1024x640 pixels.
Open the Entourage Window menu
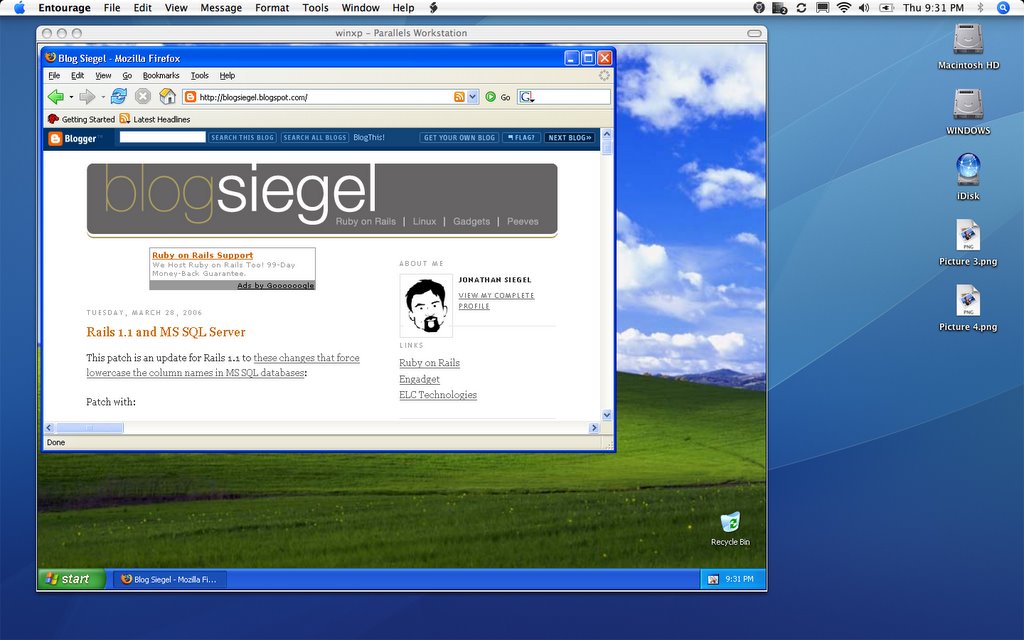[x=360, y=8]
